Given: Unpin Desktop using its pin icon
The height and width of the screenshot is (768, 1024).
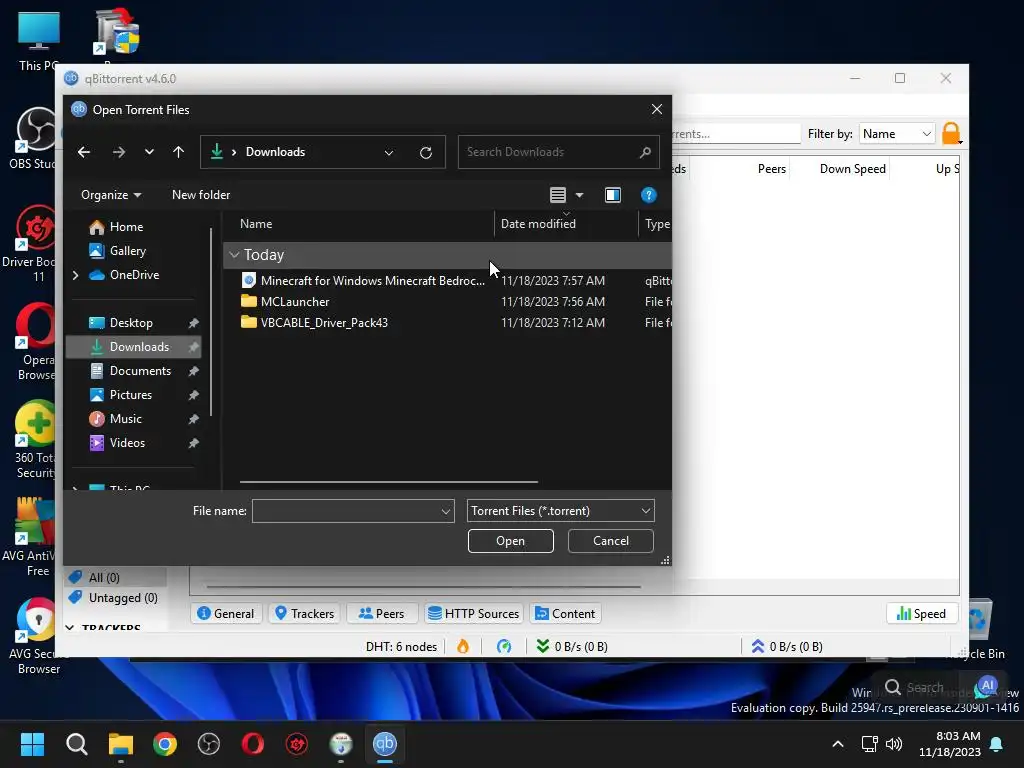Looking at the screenshot, I should click(193, 323).
